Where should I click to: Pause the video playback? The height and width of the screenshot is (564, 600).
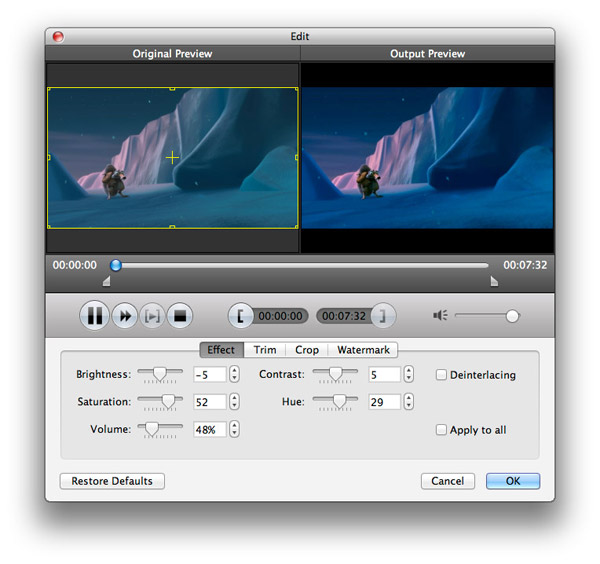(x=95, y=316)
